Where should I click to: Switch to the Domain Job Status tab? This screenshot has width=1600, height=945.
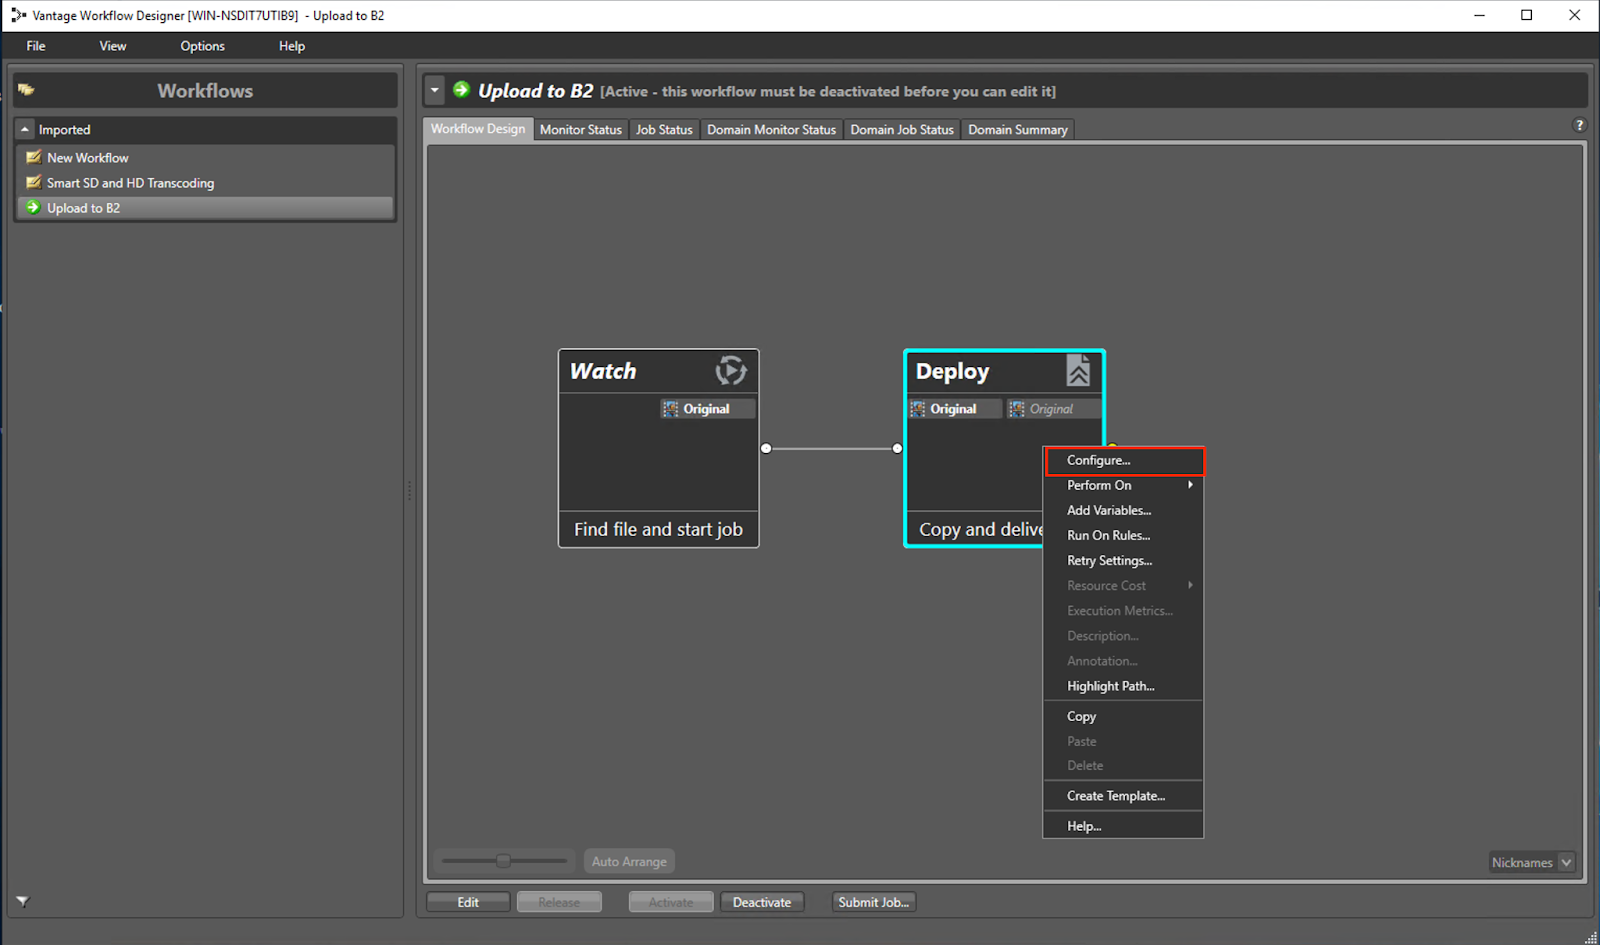902,130
